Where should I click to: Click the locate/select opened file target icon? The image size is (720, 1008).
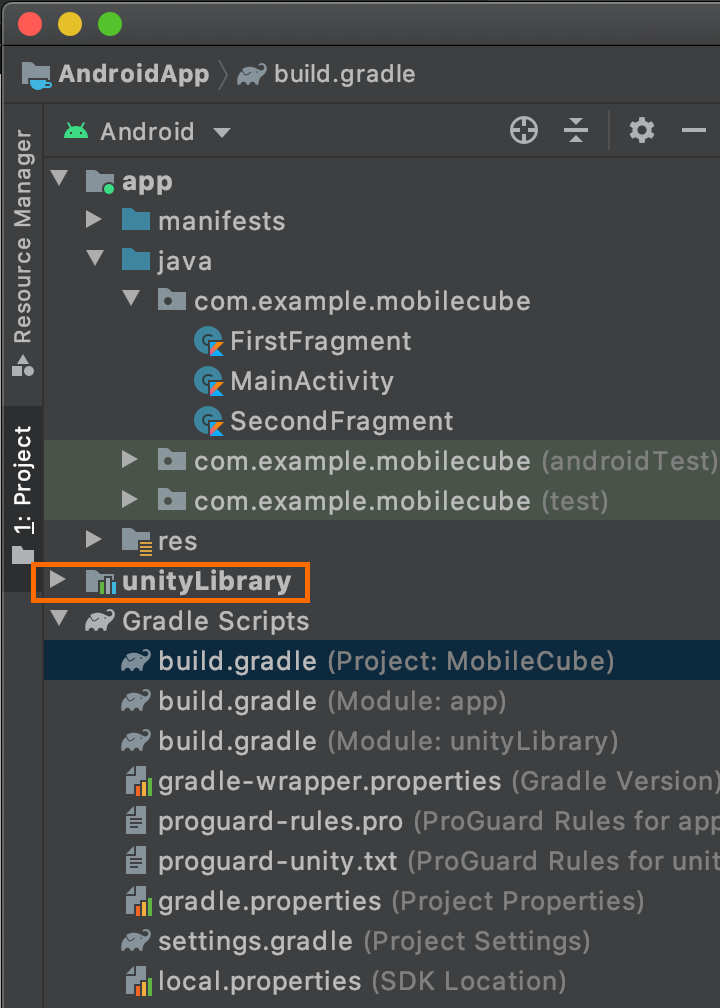(x=524, y=130)
